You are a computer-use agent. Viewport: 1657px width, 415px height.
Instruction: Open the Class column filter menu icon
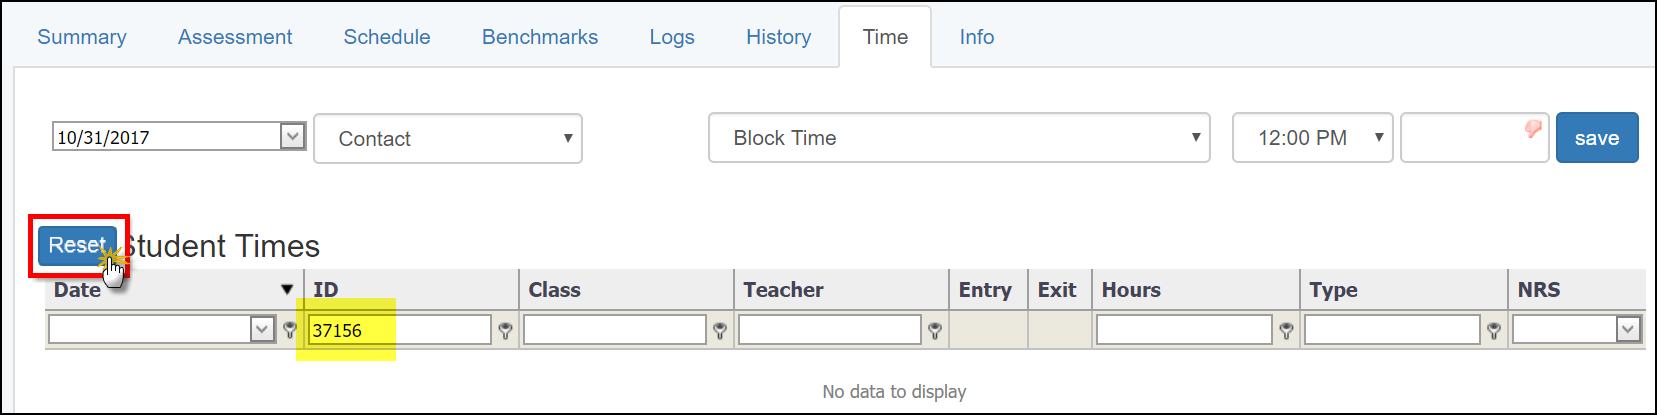point(720,330)
